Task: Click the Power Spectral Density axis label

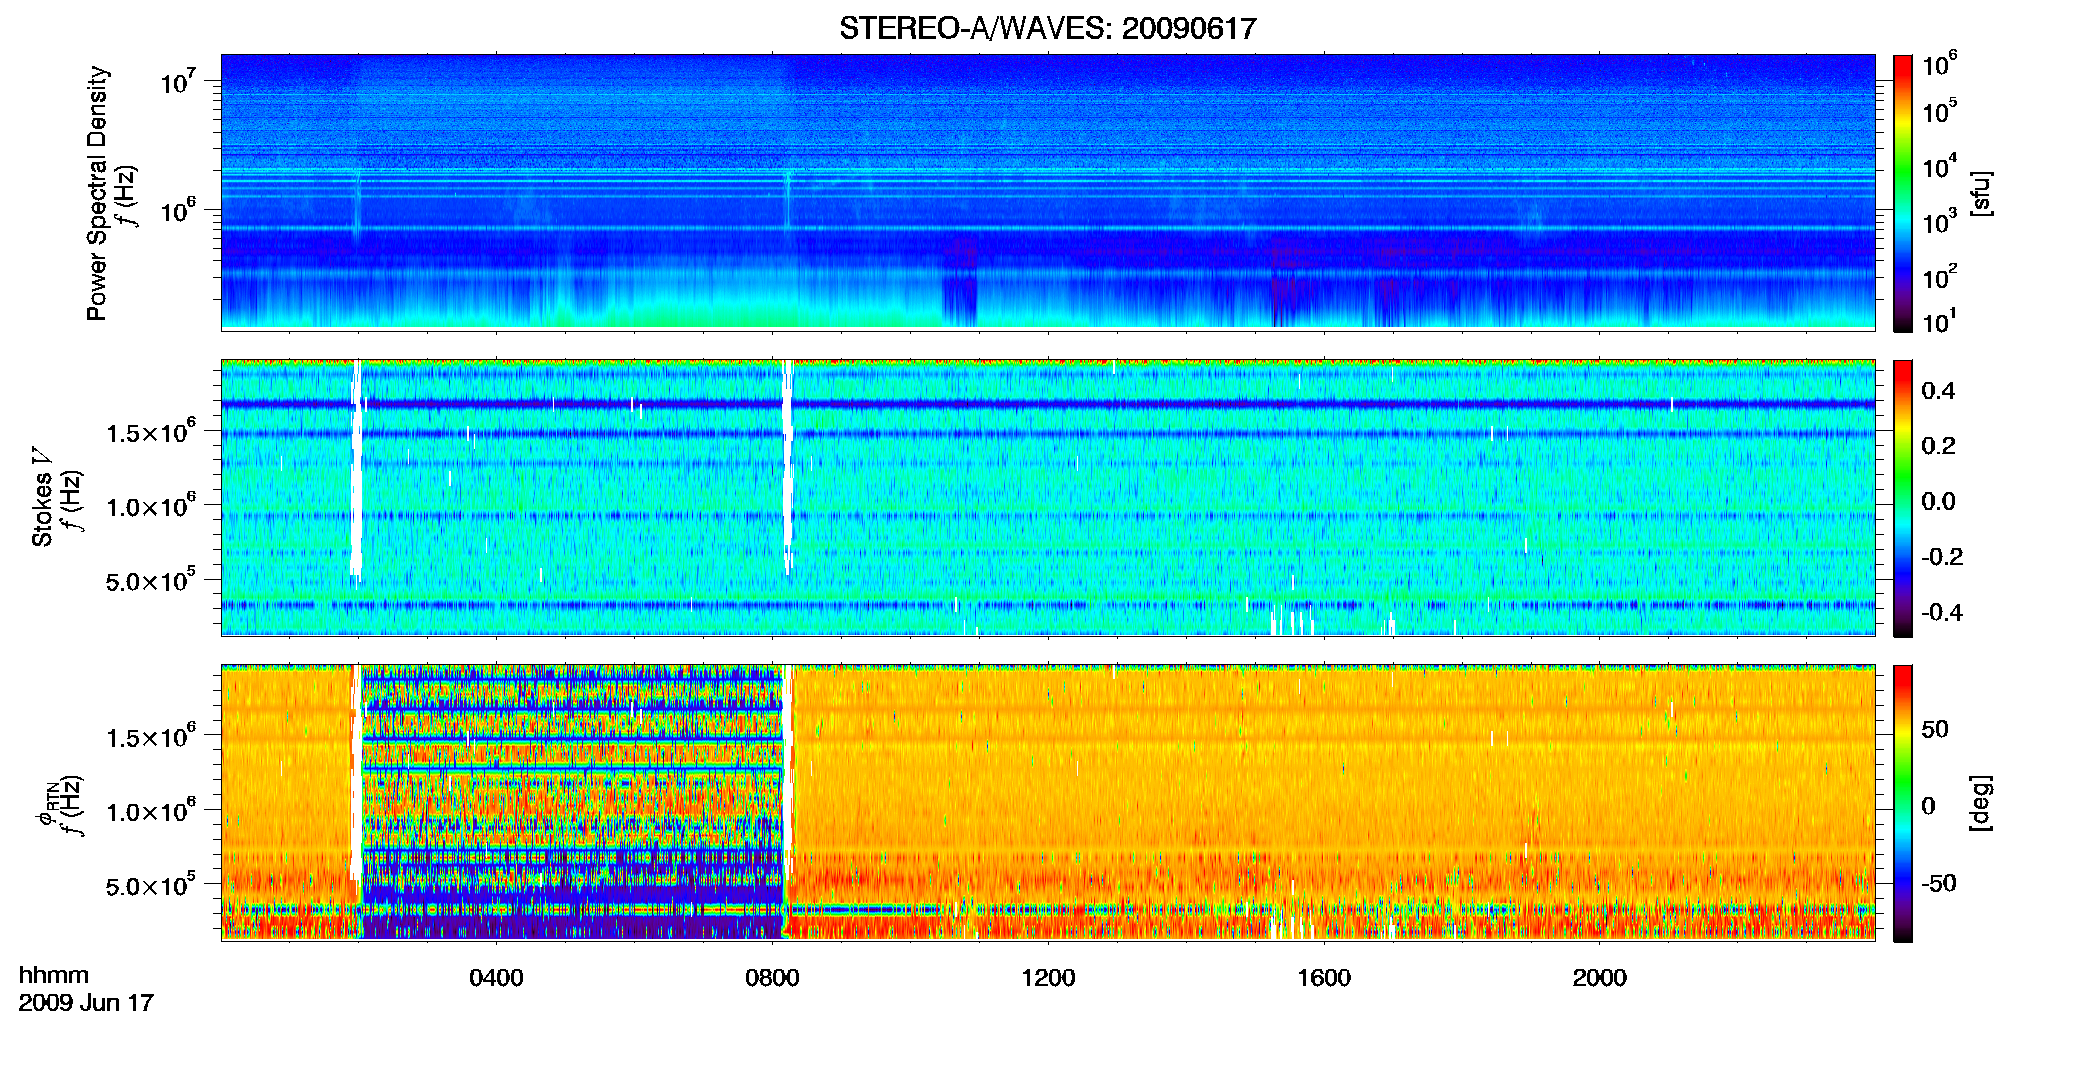Action: (97, 193)
